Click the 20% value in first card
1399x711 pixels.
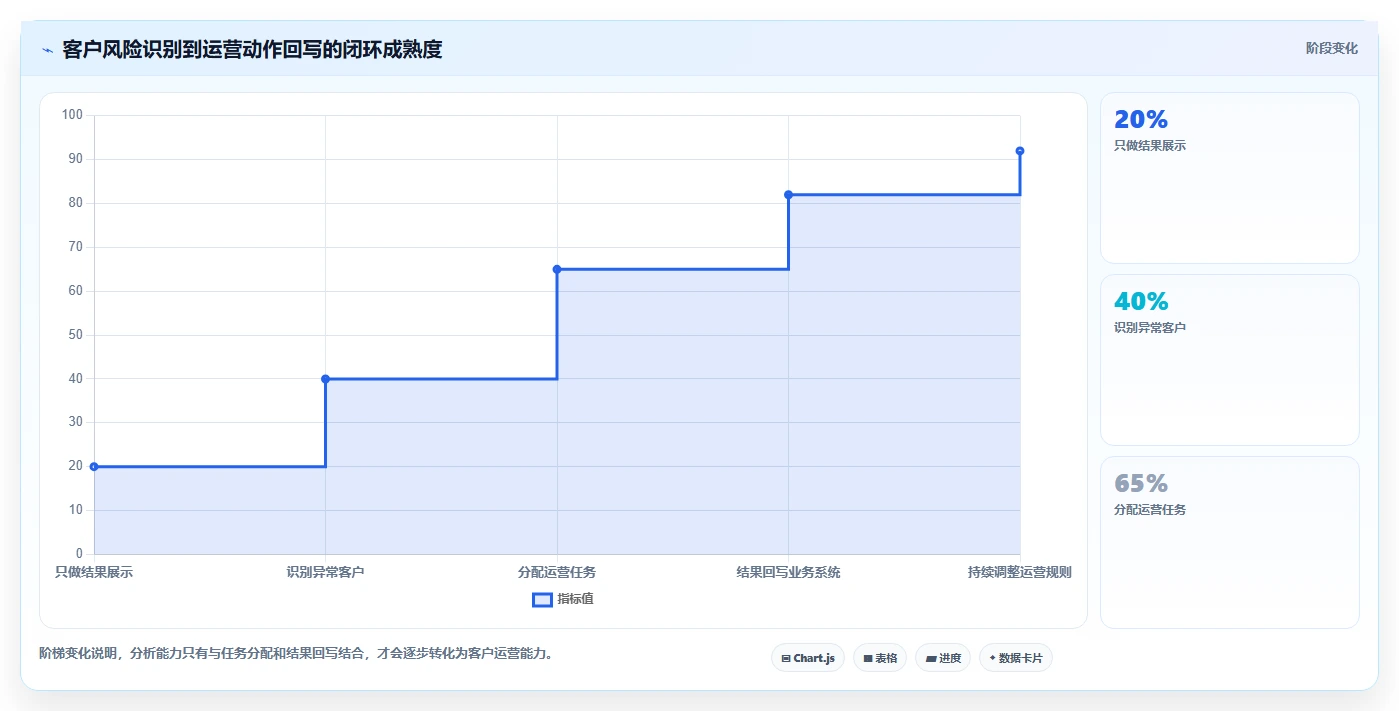click(1141, 120)
